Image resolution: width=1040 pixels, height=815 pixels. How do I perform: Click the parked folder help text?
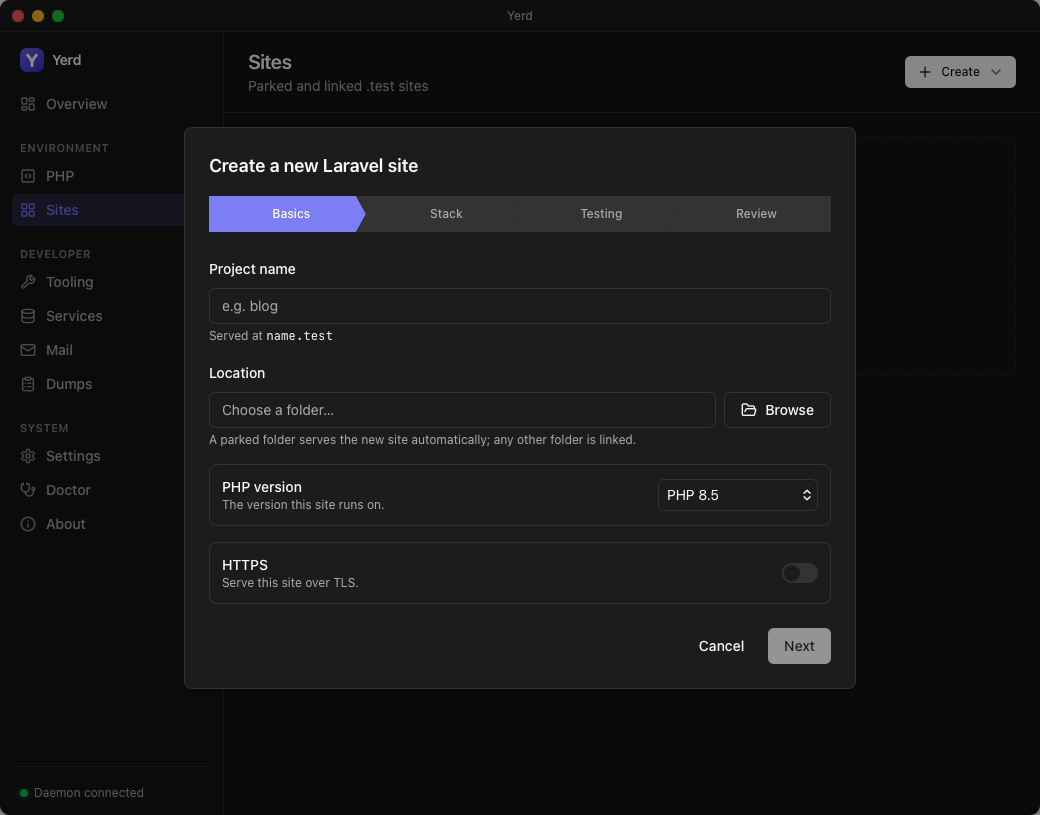422,440
